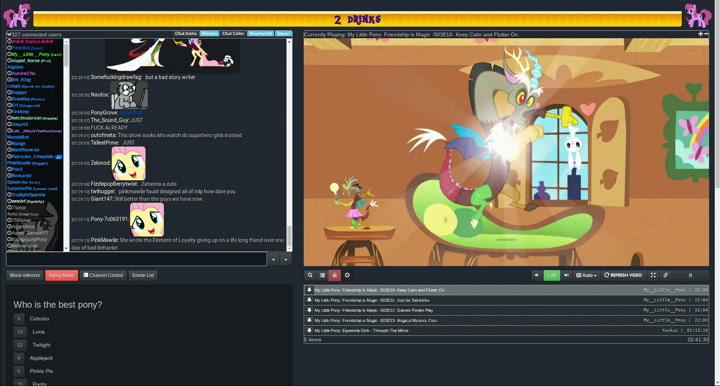Click the chat message input field
This screenshot has height=386, width=720.
tap(136, 259)
